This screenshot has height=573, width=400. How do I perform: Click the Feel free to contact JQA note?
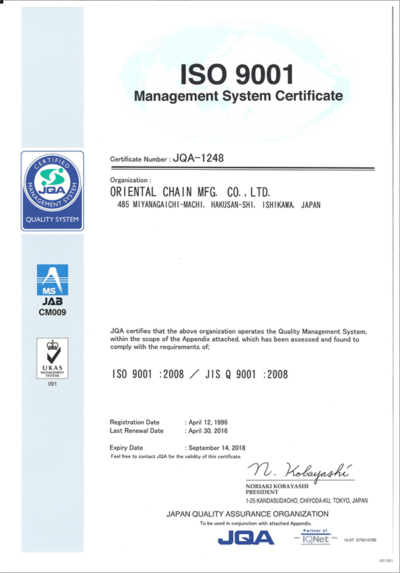pos(176,456)
